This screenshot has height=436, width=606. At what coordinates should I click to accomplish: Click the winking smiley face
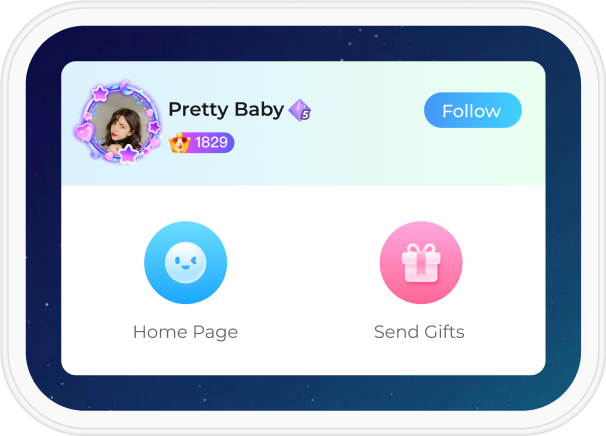(186, 262)
